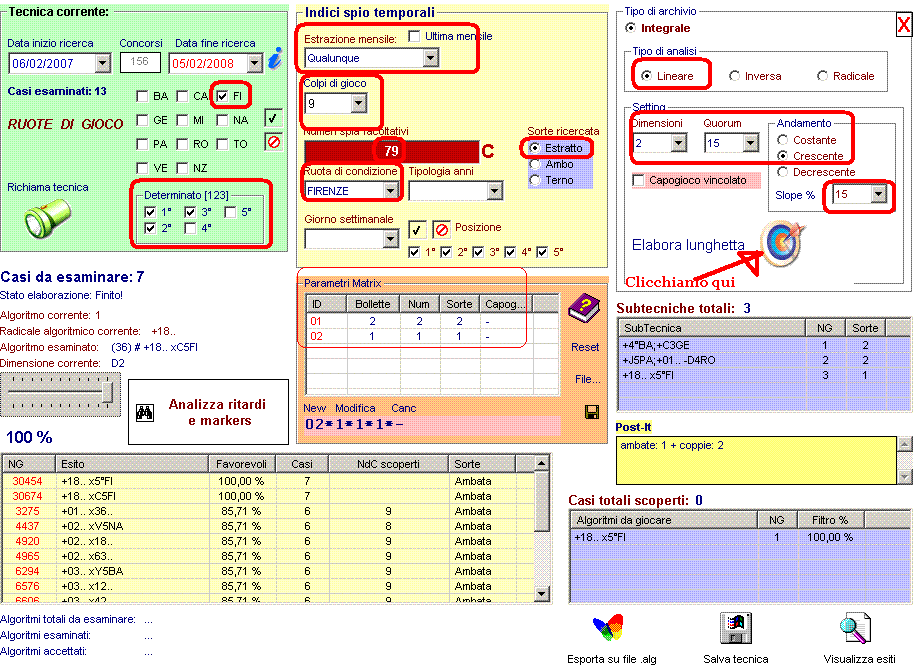Uncheck the FI wheel checkbox

coord(222,96)
